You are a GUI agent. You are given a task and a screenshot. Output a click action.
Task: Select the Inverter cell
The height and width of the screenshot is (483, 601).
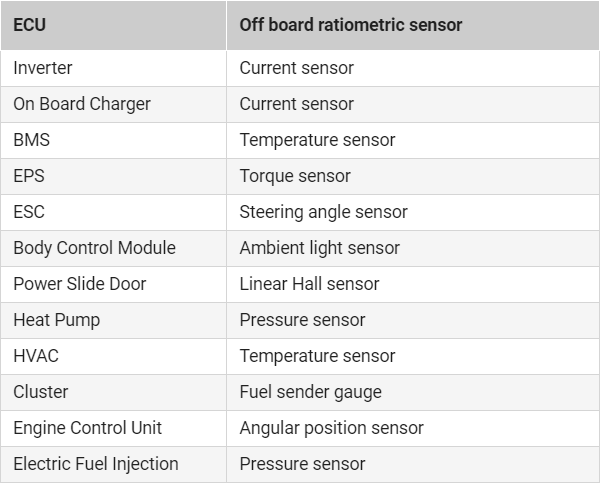(x=43, y=68)
